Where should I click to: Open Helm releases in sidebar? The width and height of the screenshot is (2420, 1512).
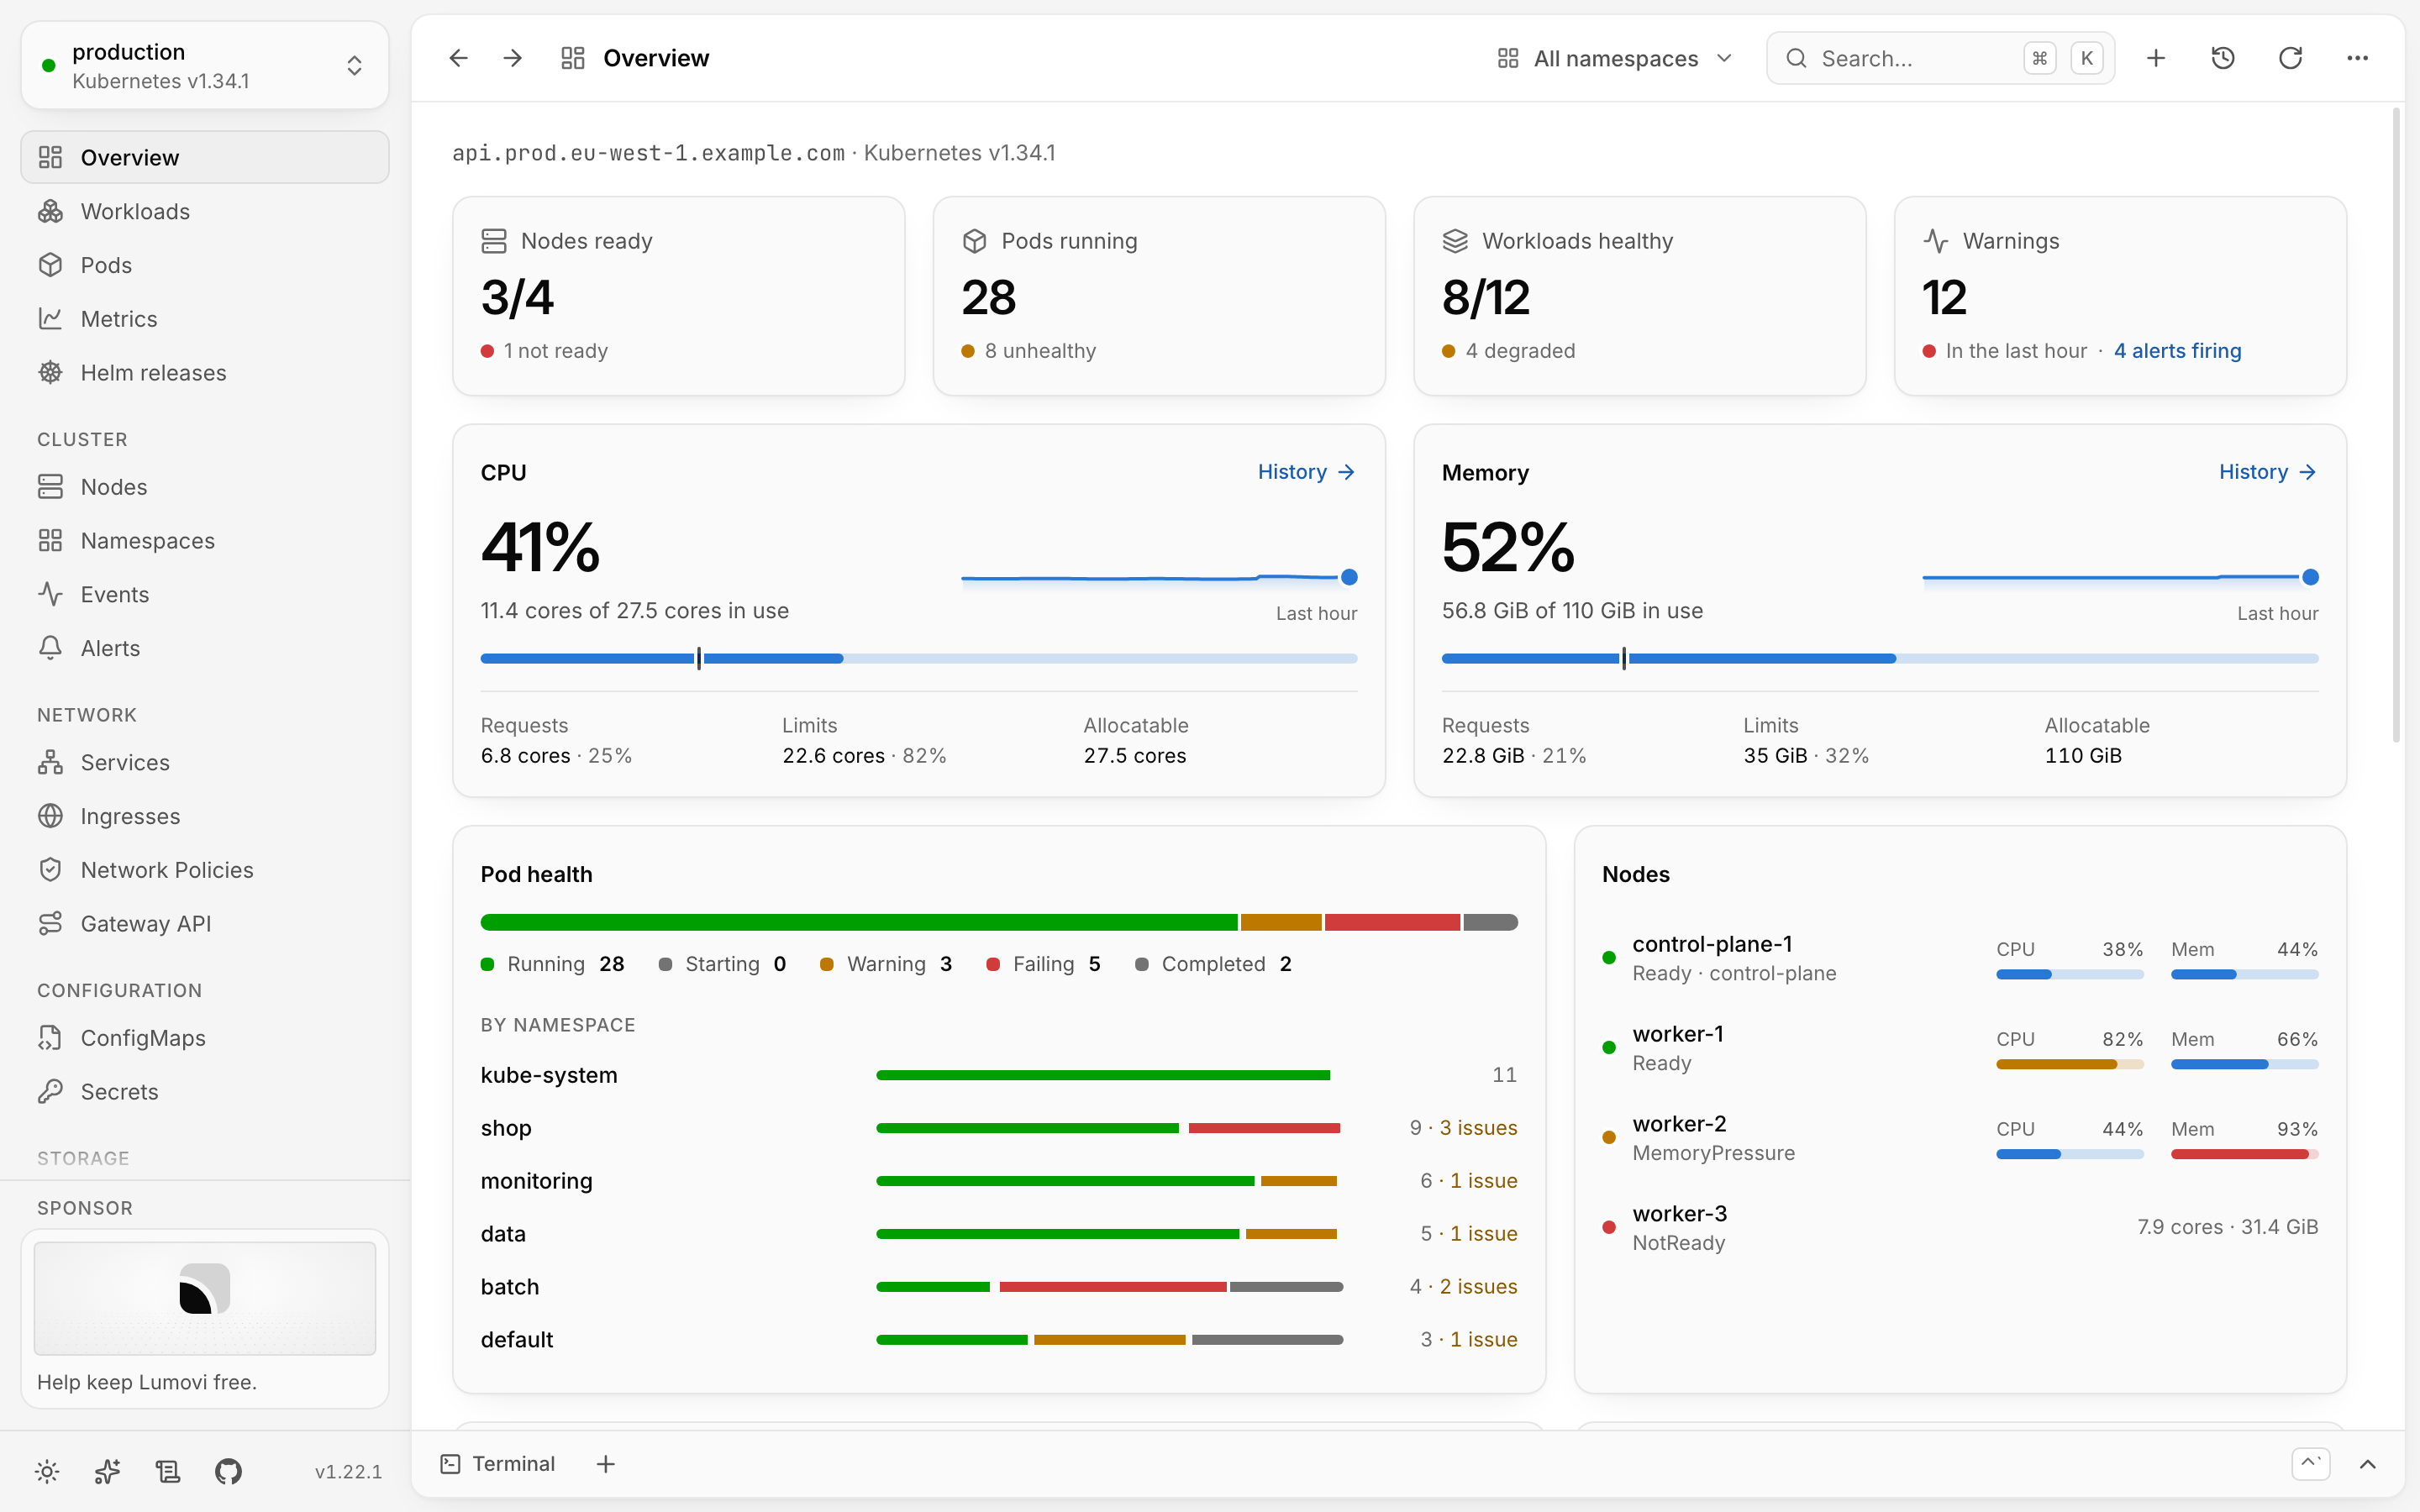205,373
